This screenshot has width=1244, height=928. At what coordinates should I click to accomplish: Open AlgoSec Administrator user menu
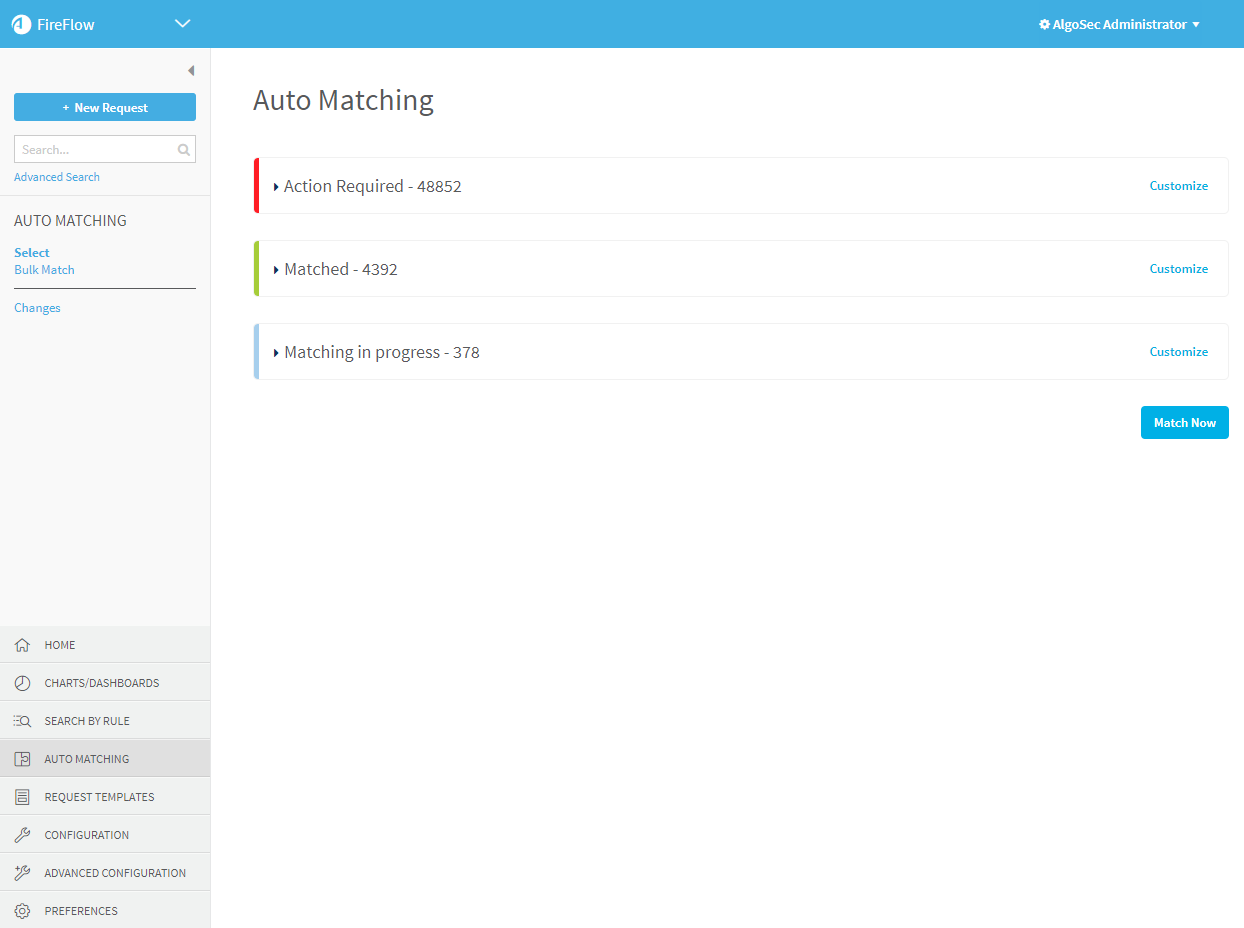(x=1119, y=24)
